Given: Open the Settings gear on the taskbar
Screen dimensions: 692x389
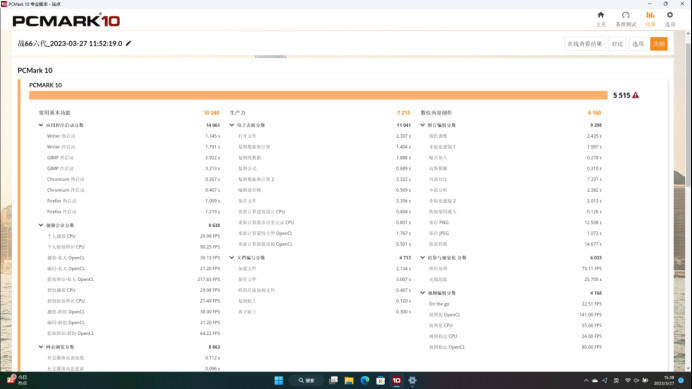Looking at the screenshot, I should [412, 380].
